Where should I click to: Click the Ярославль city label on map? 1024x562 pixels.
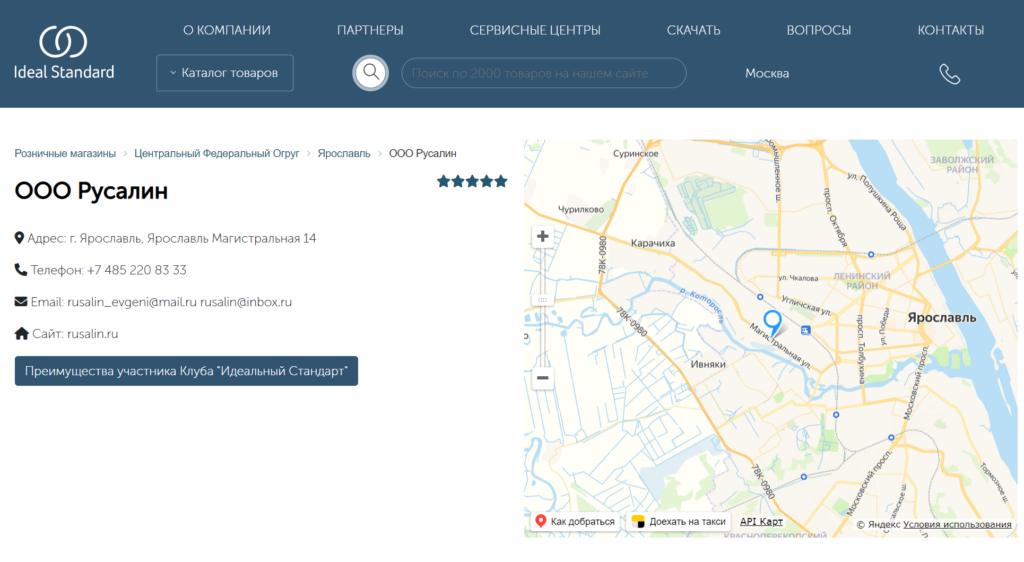click(x=942, y=318)
